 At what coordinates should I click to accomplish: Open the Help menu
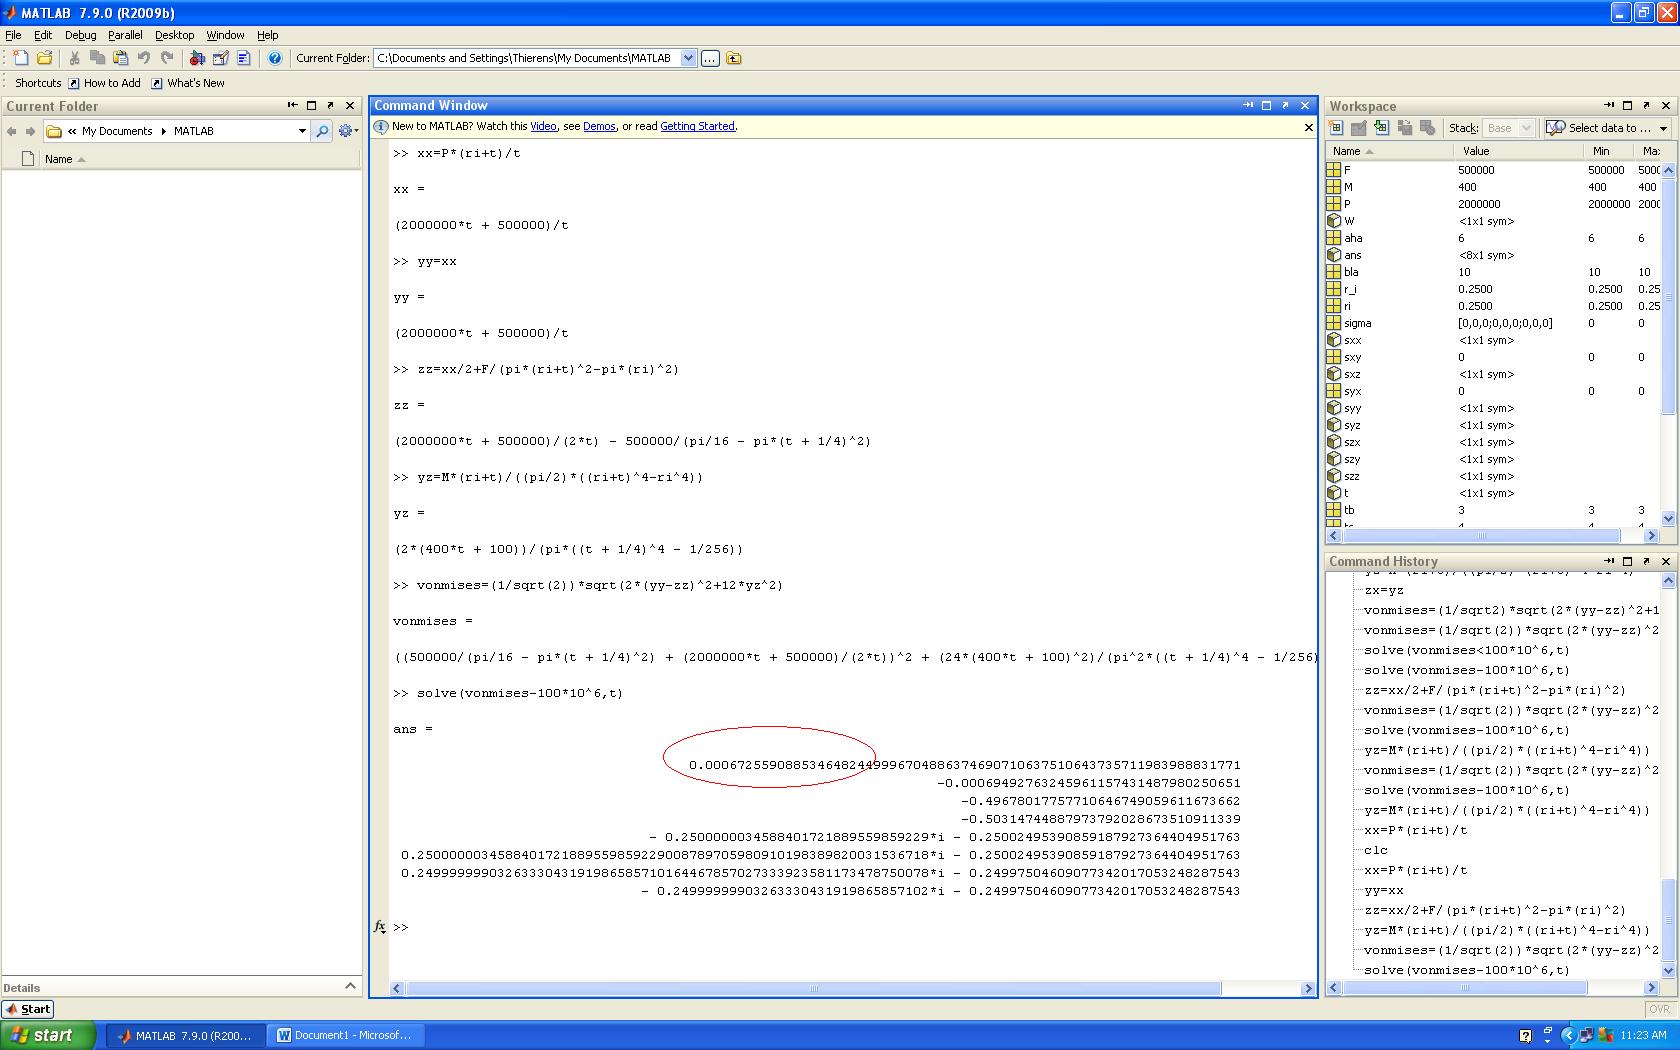tap(267, 35)
